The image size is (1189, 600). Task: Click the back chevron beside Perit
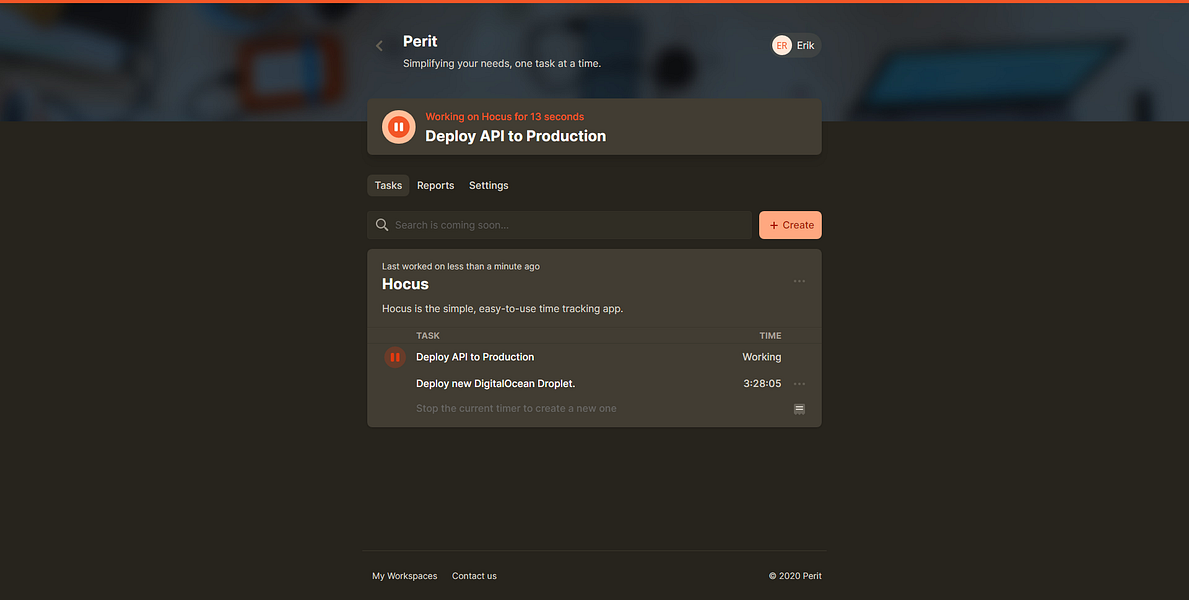point(379,46)
